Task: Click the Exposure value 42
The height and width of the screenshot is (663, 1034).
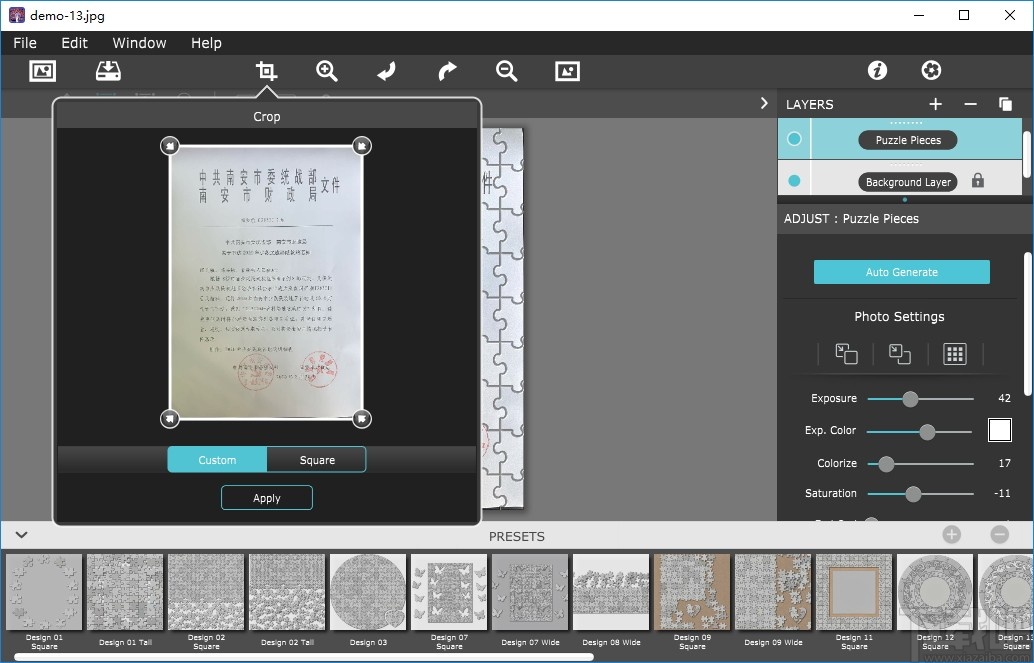Action: tap(1004, 398)
